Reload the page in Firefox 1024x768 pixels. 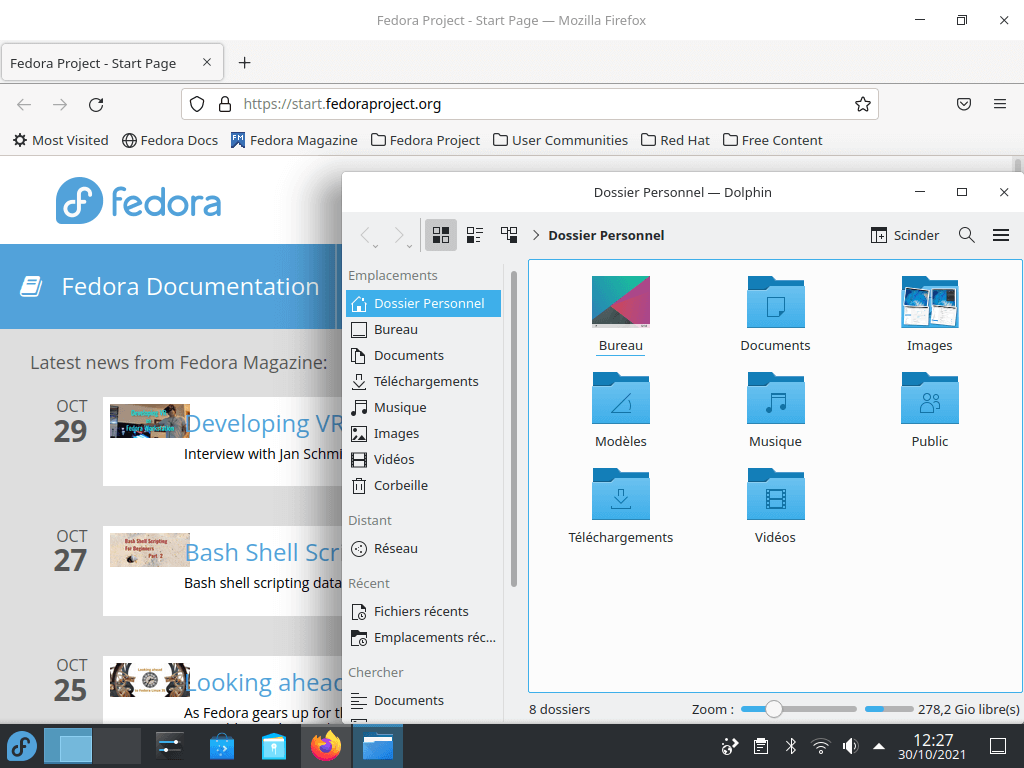(96, 104)
